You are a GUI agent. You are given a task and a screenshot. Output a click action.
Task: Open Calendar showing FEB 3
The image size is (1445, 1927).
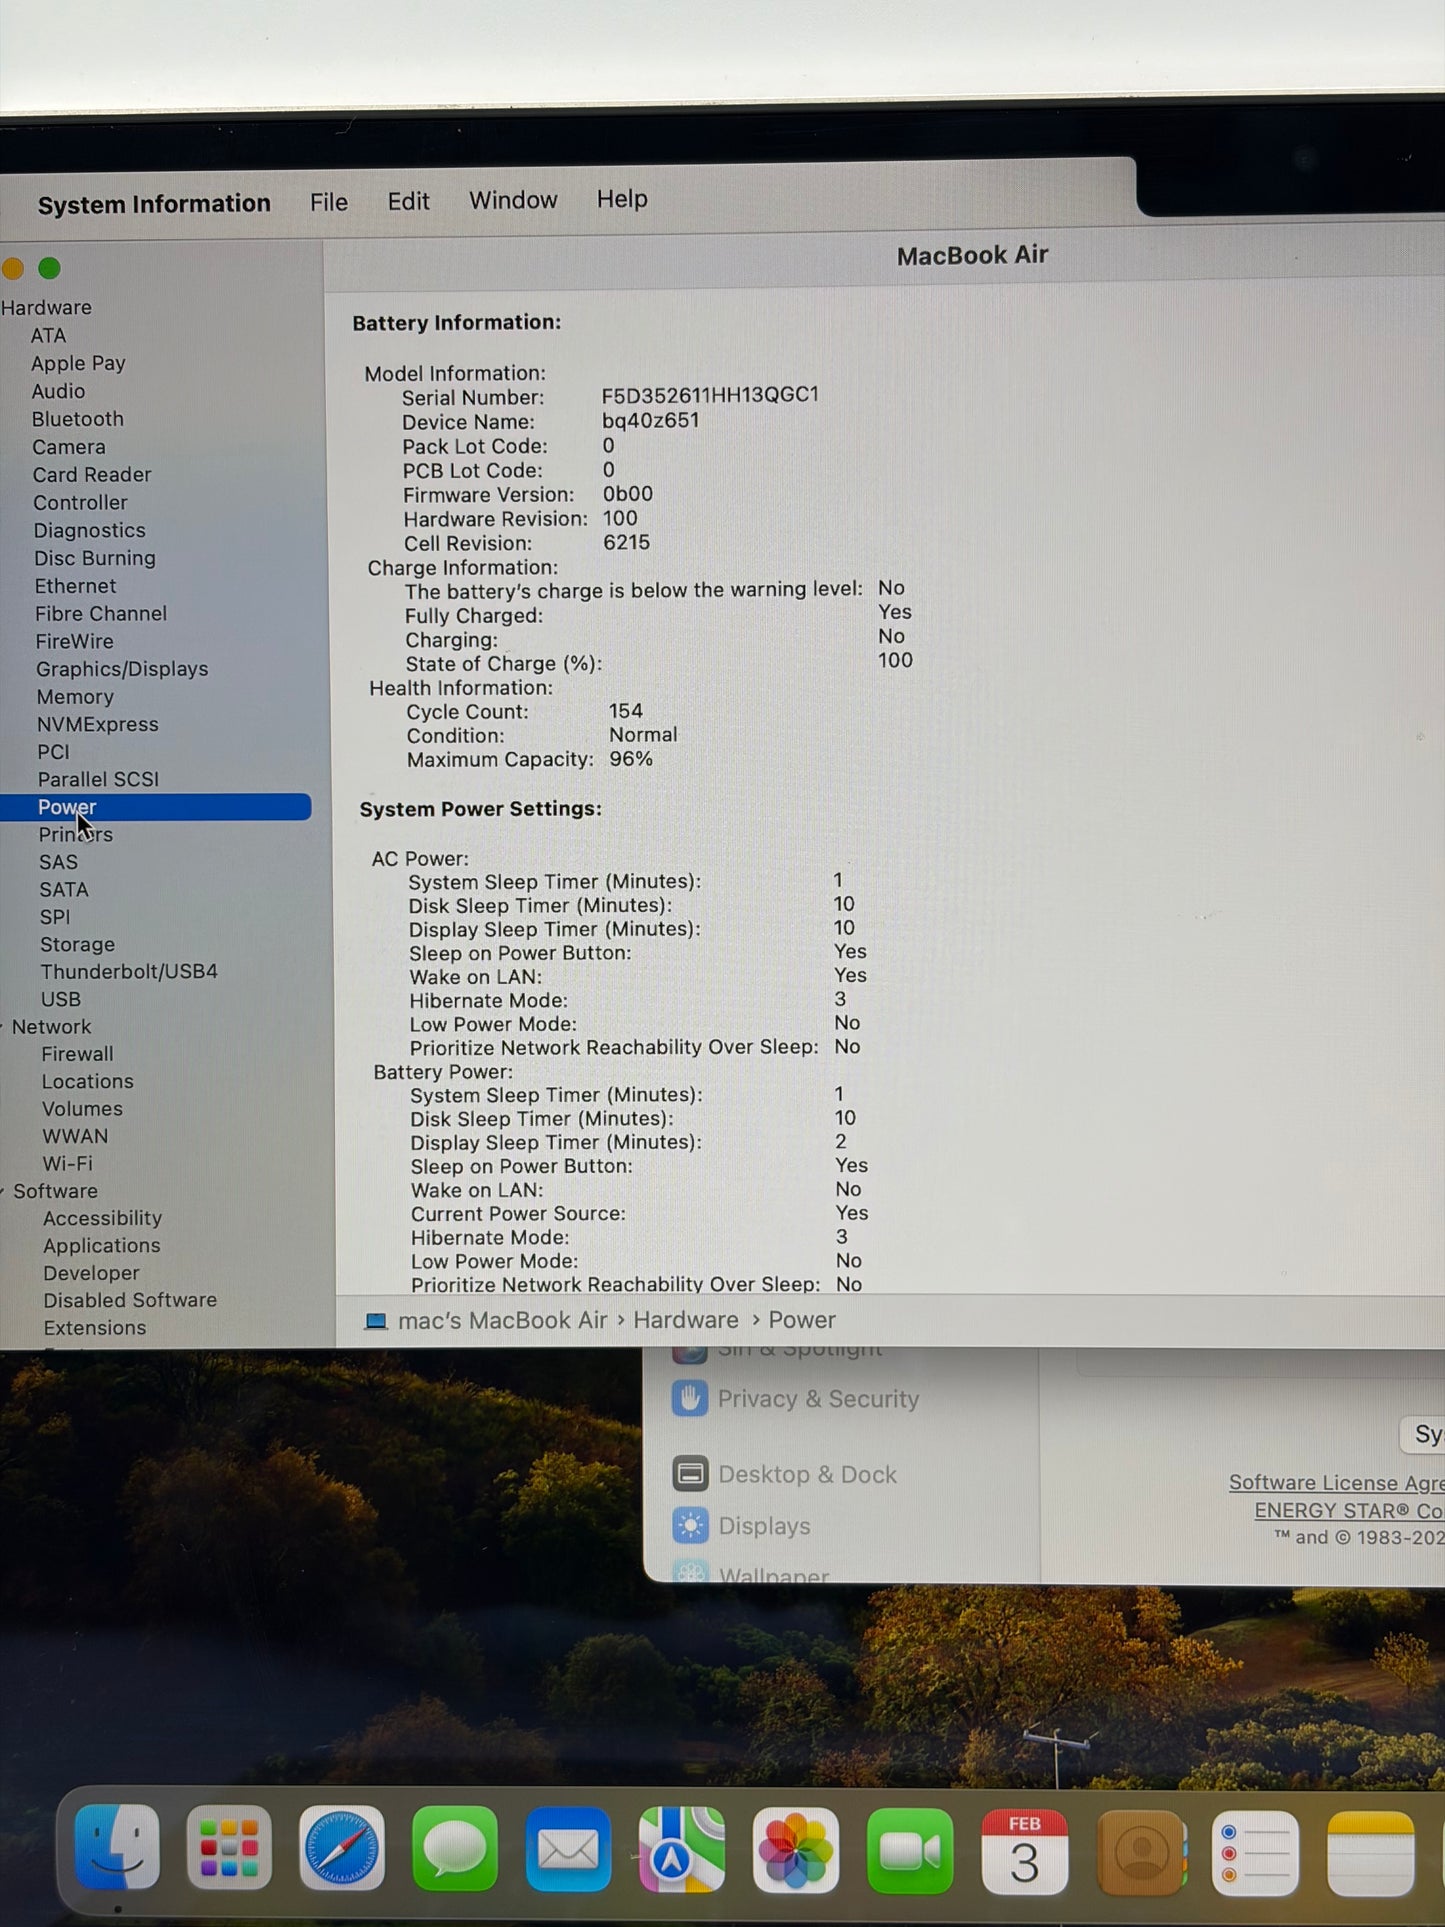tap(1024, 1852)
